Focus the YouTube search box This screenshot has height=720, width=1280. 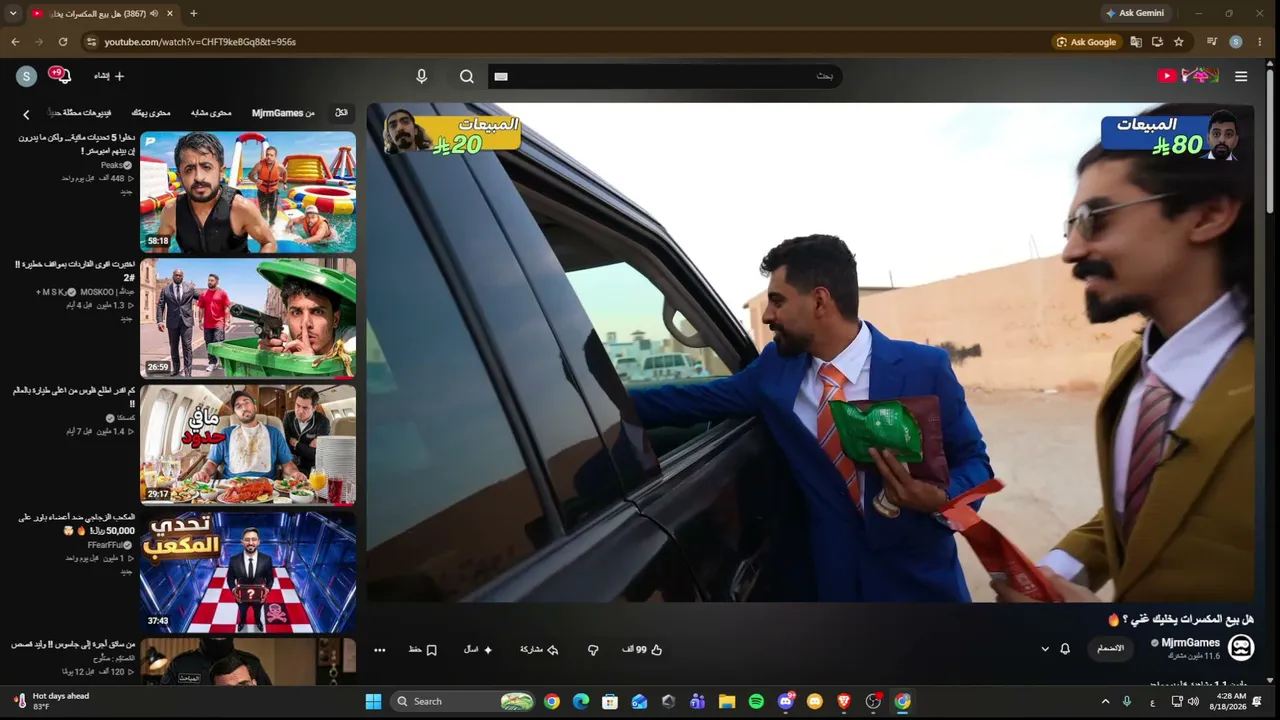[666, 76]
